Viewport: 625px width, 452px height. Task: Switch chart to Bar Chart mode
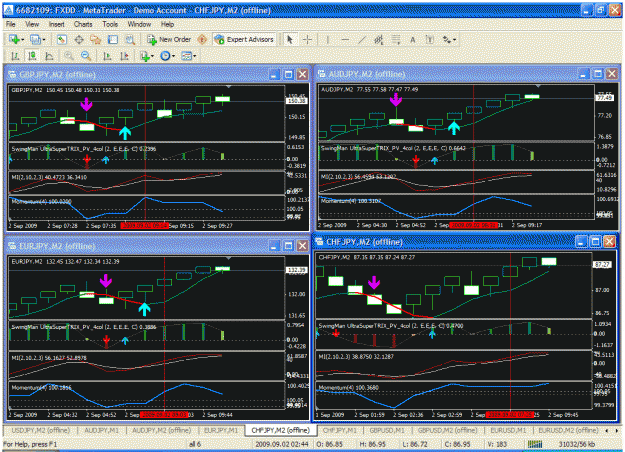pyautogui.click(x=15, y=56)
